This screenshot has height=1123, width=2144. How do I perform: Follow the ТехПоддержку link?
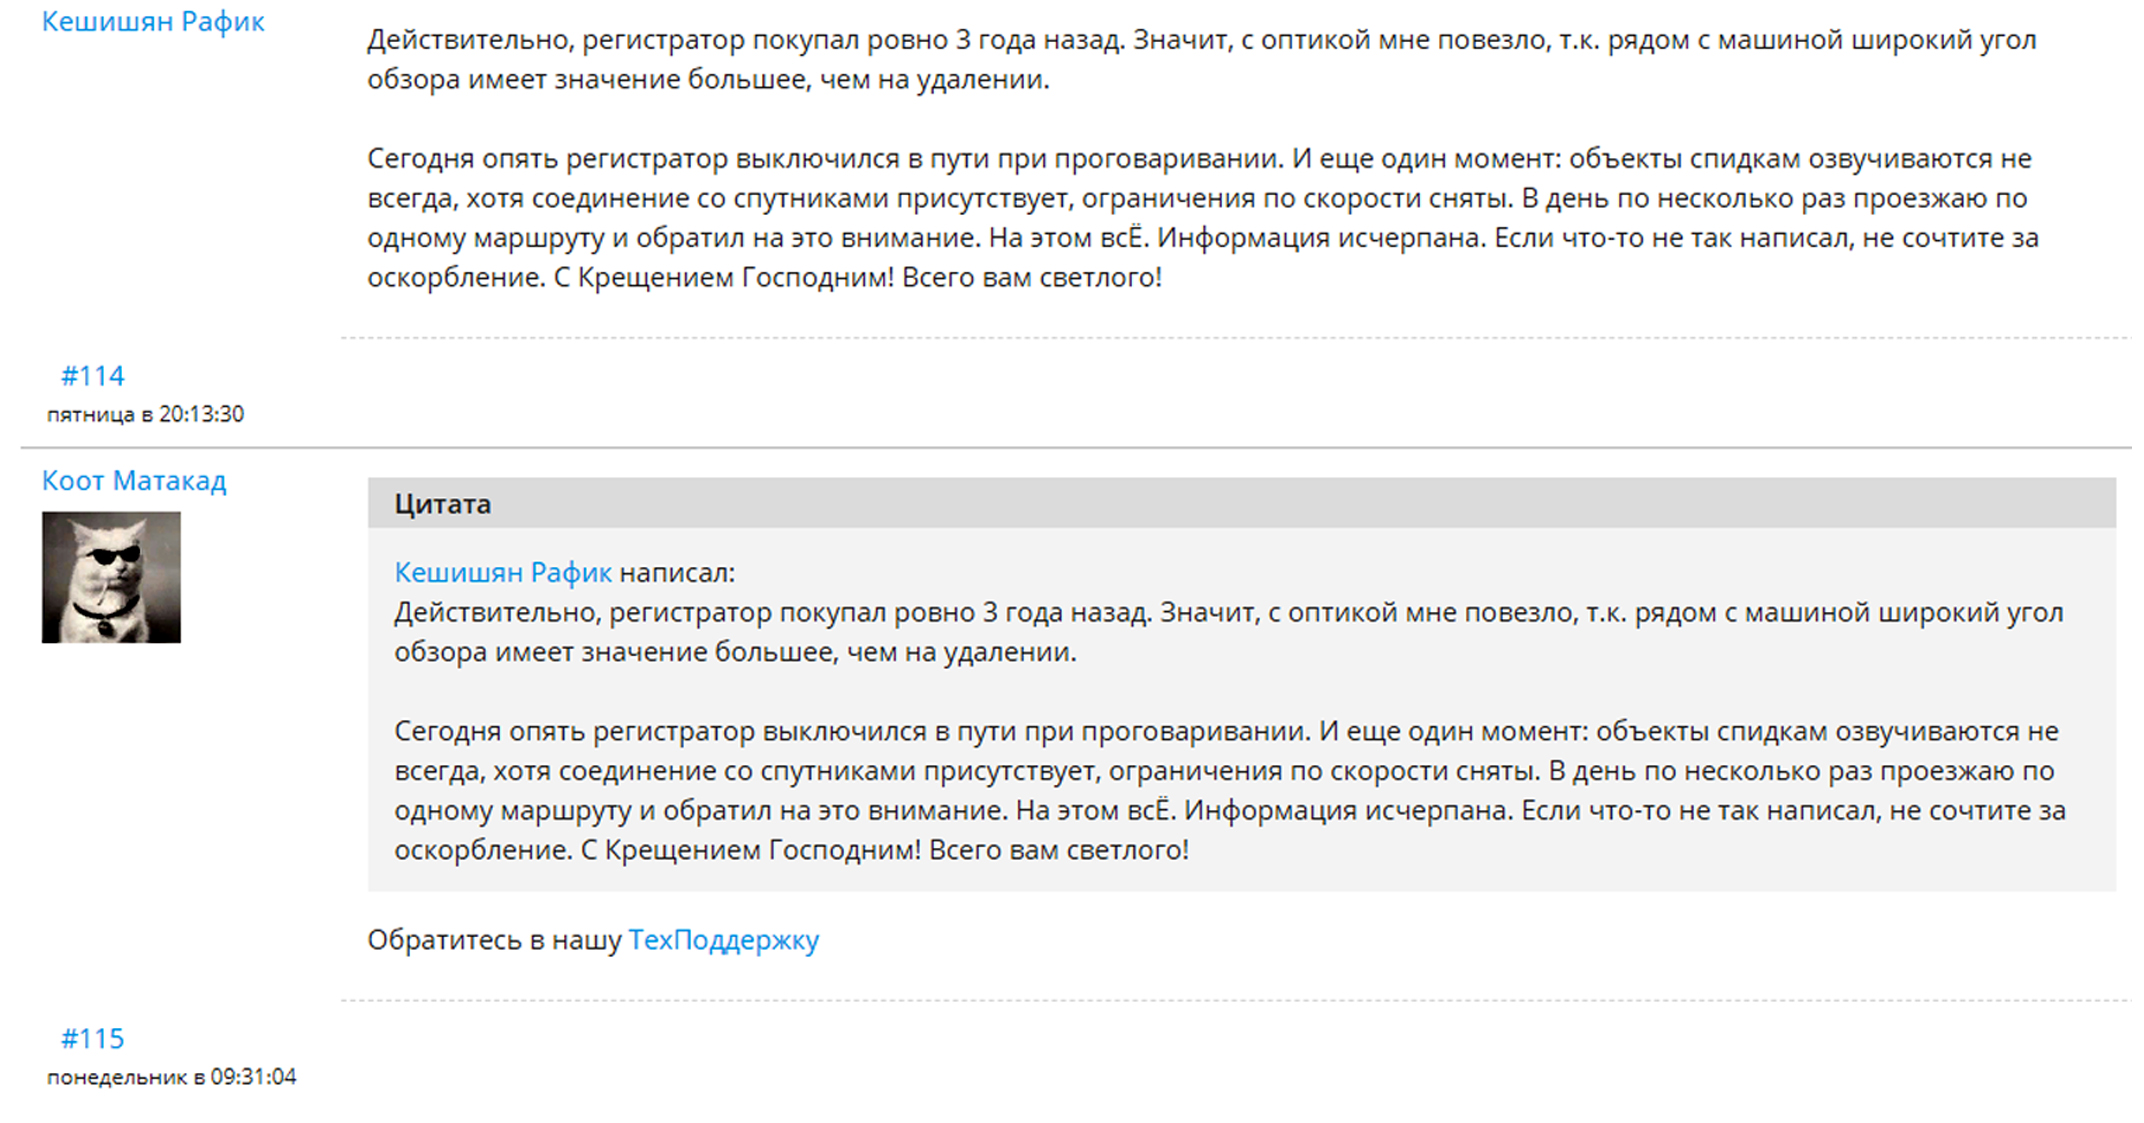pyautogui.click(x=723, y=940)
